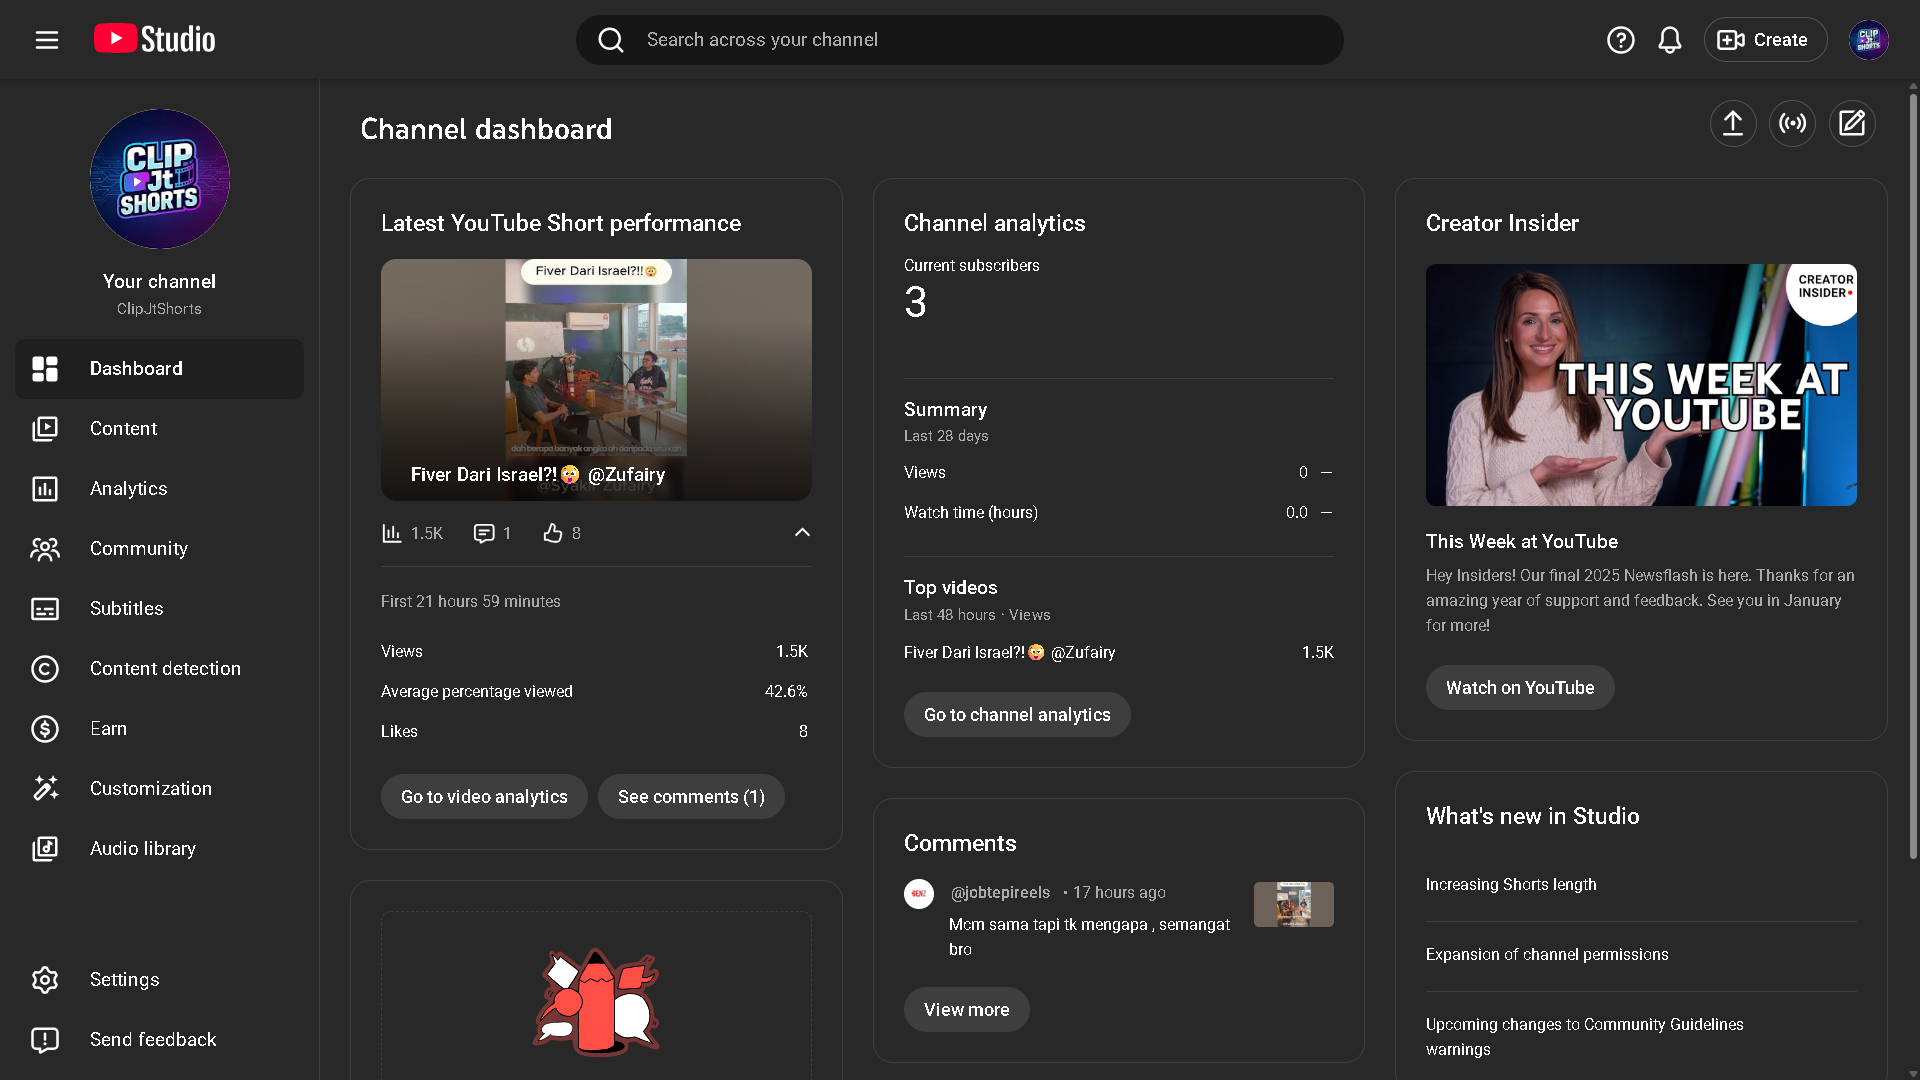Open the Create button menu
The height and width of the screenshot is (1080, 1920).
coord(1765,40)
